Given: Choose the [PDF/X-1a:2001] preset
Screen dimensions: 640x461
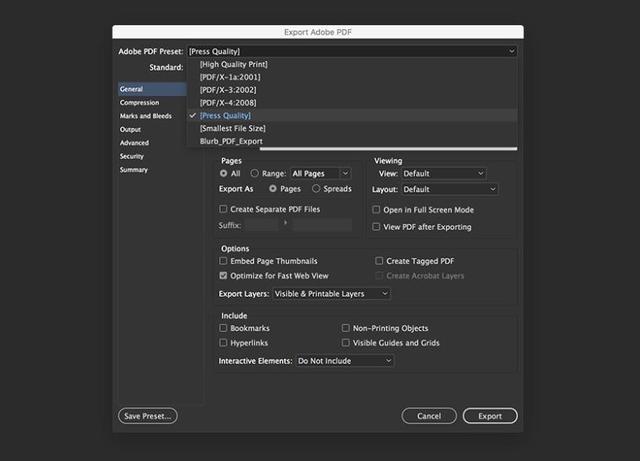Looking at the screenshot, I should [x=352, y=77].
